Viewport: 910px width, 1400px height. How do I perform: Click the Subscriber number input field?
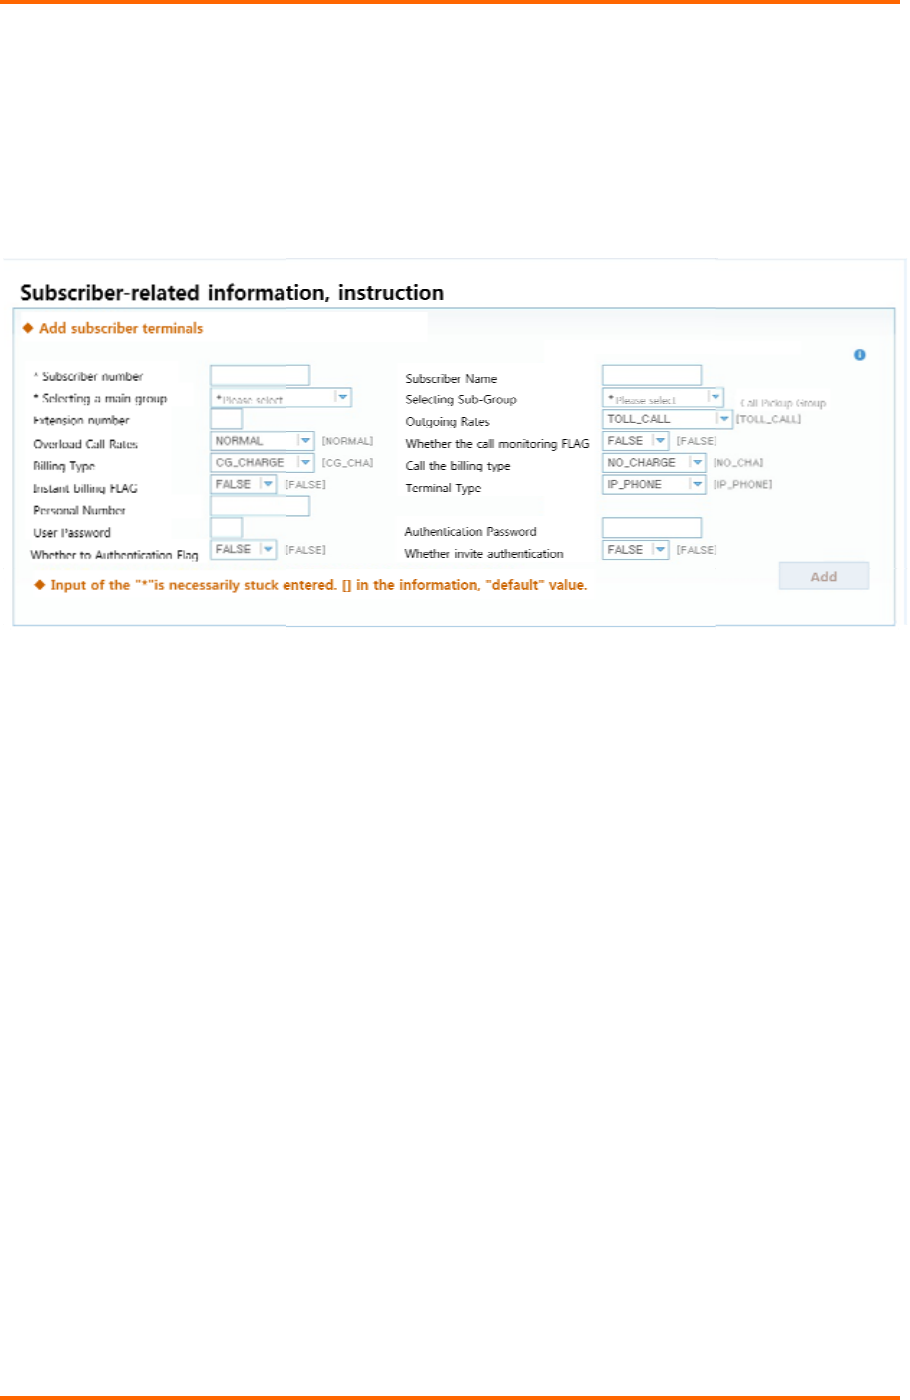[x=260, y=376]
